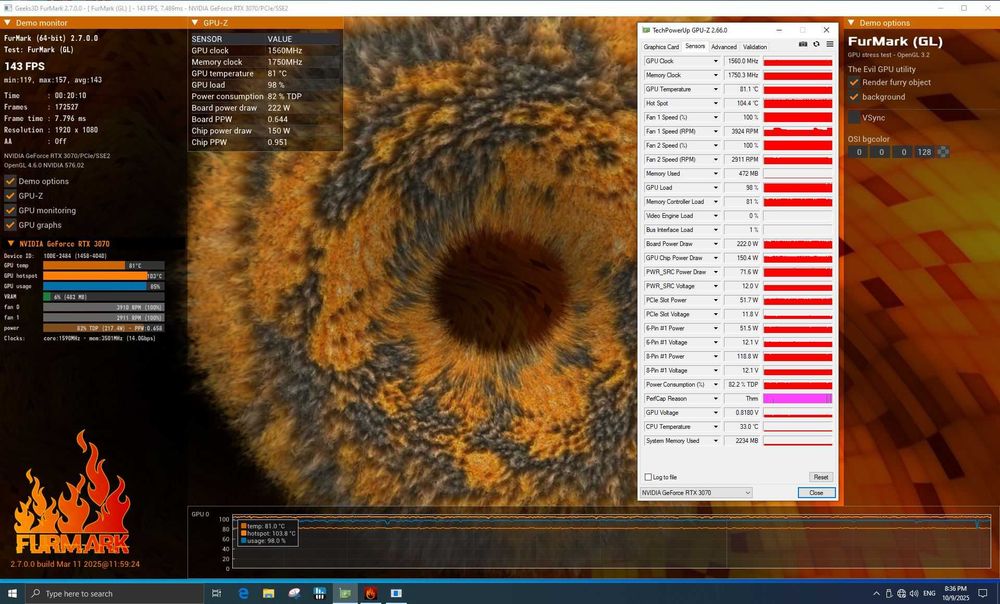
Task: Click the taskbar clock showing 8:36 PM
Action: click(955, 593)
